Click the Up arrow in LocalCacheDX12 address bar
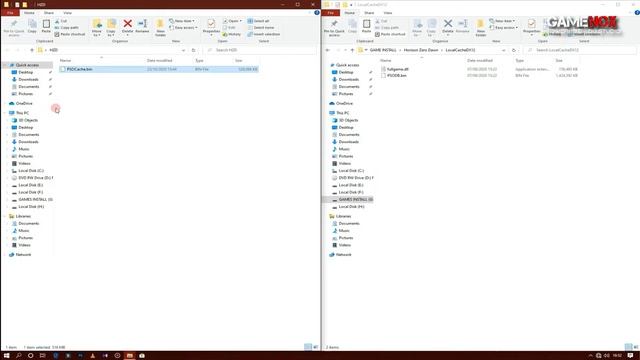 (x=352, y=50)
